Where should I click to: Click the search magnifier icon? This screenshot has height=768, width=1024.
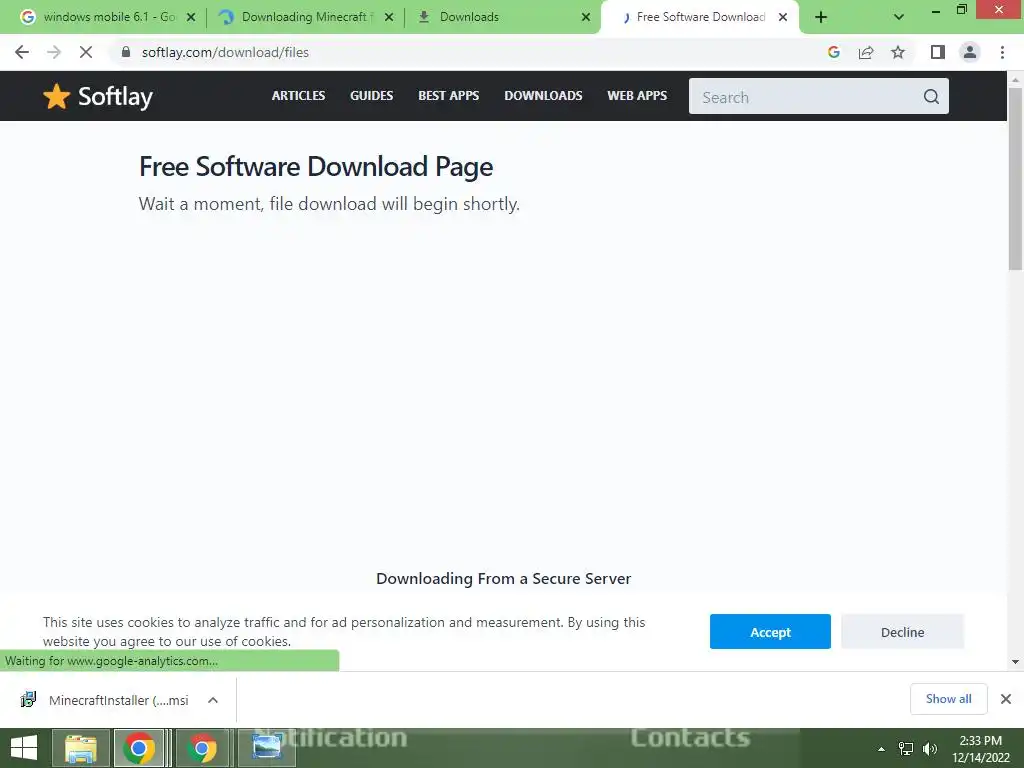point(931,97)
